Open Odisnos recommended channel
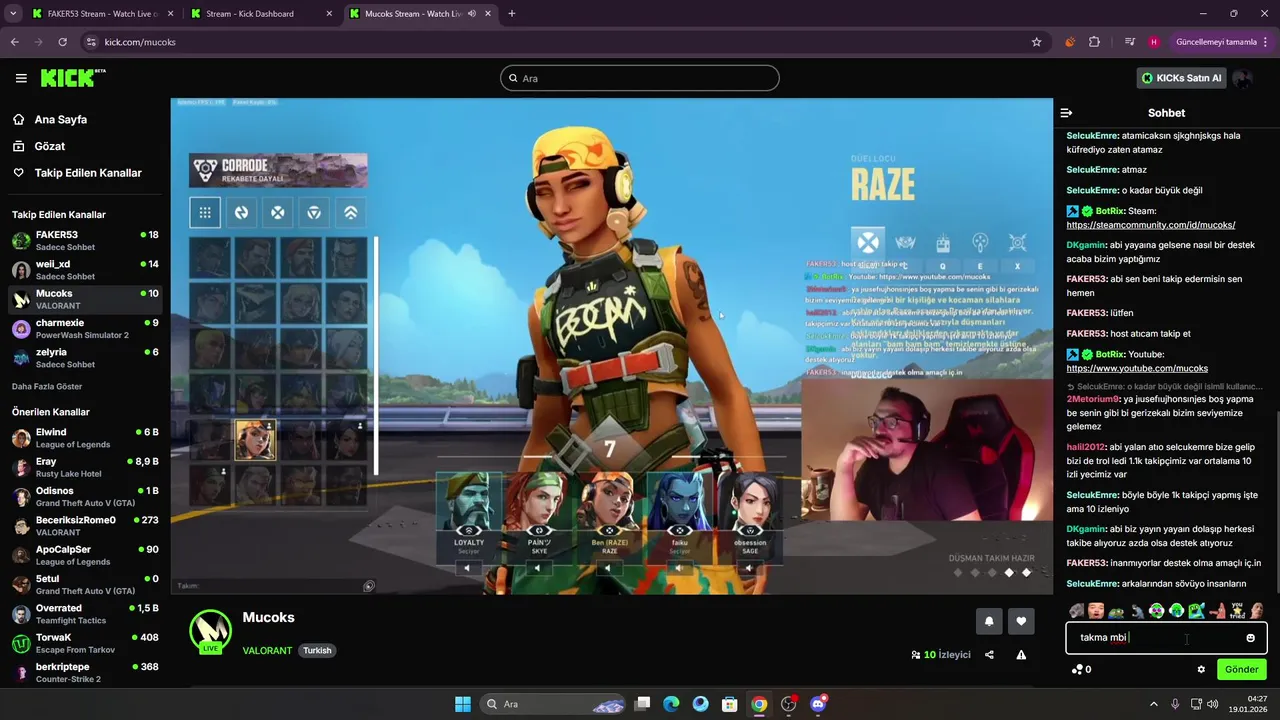Image resolution: width=1280 pixels, height=720 pixels. click(85, 497)
